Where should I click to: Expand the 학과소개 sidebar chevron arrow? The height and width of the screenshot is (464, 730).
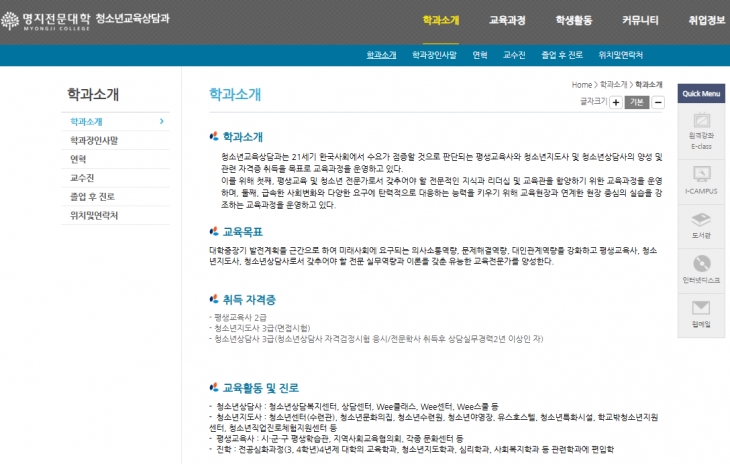point(162,122)
